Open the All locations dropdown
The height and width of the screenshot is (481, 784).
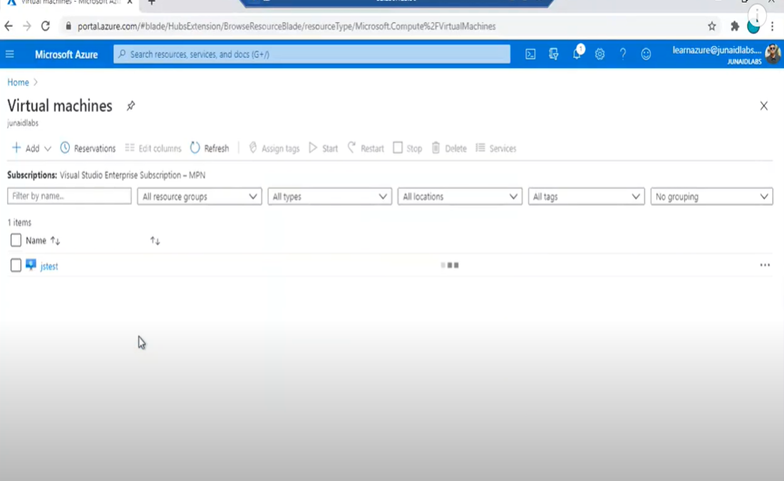click(460, 196)
